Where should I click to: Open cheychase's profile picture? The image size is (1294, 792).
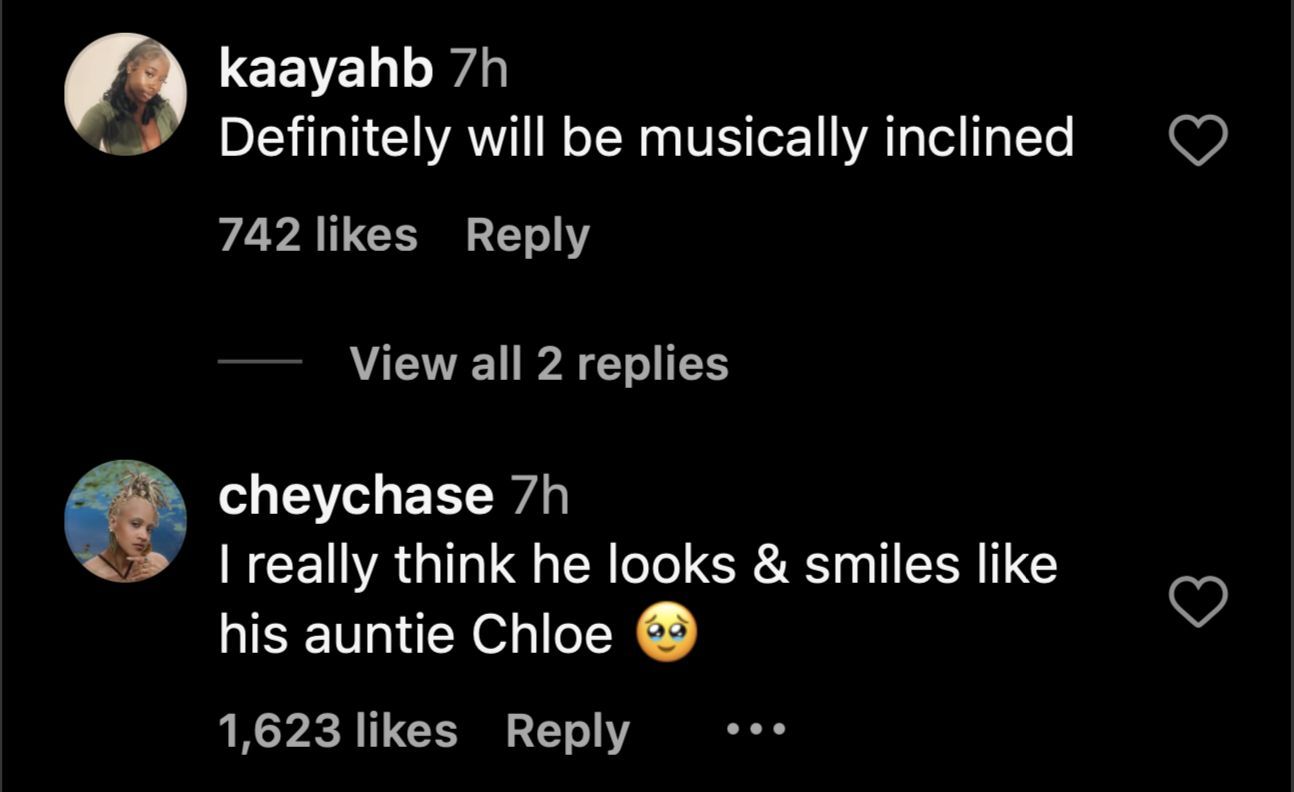tap(126, 521)
